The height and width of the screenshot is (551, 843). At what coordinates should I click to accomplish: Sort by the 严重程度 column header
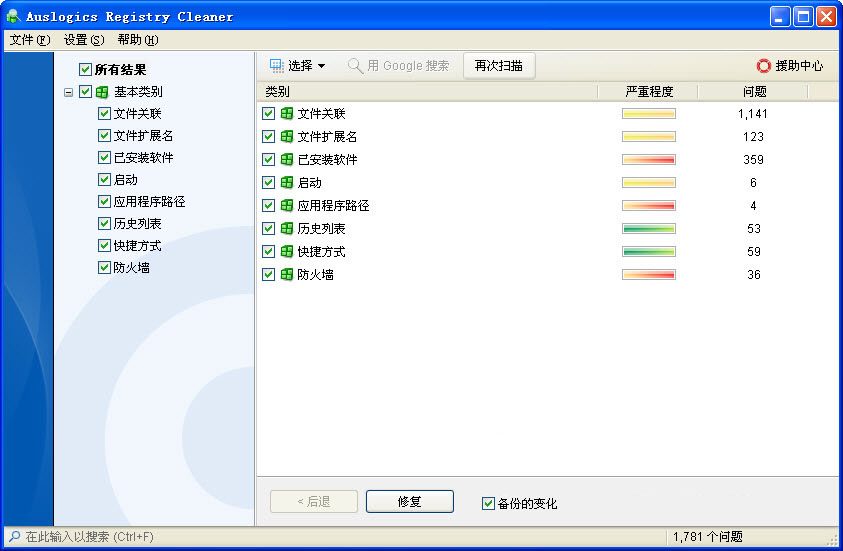[x=648, y=92]
